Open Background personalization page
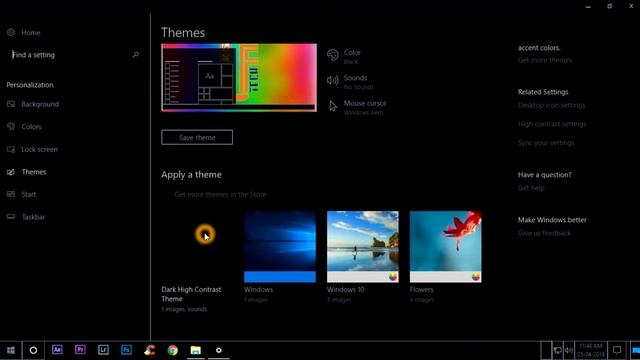 coord(33,104)
